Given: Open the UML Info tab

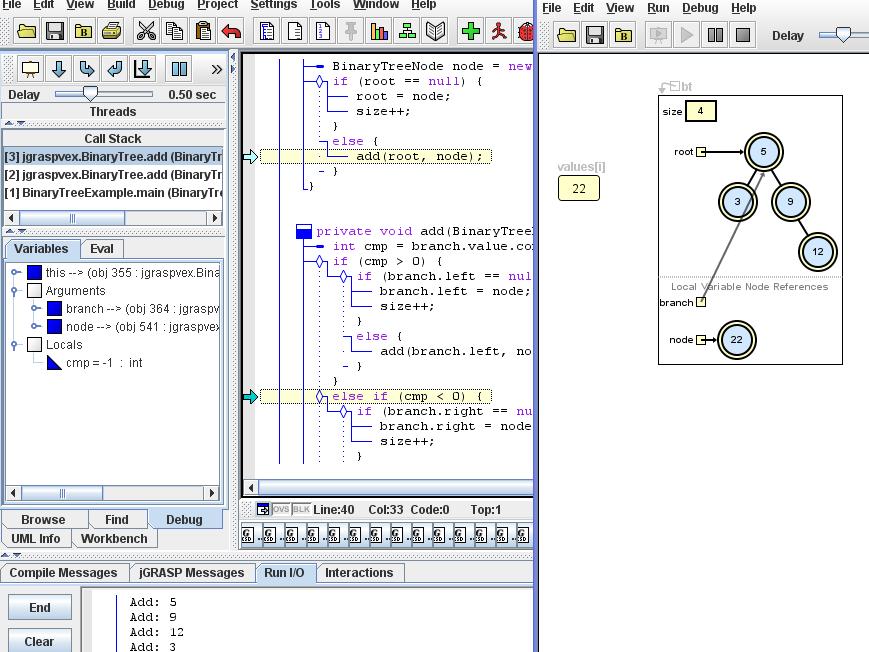Looking at the screenshot, I should [36, 538].
